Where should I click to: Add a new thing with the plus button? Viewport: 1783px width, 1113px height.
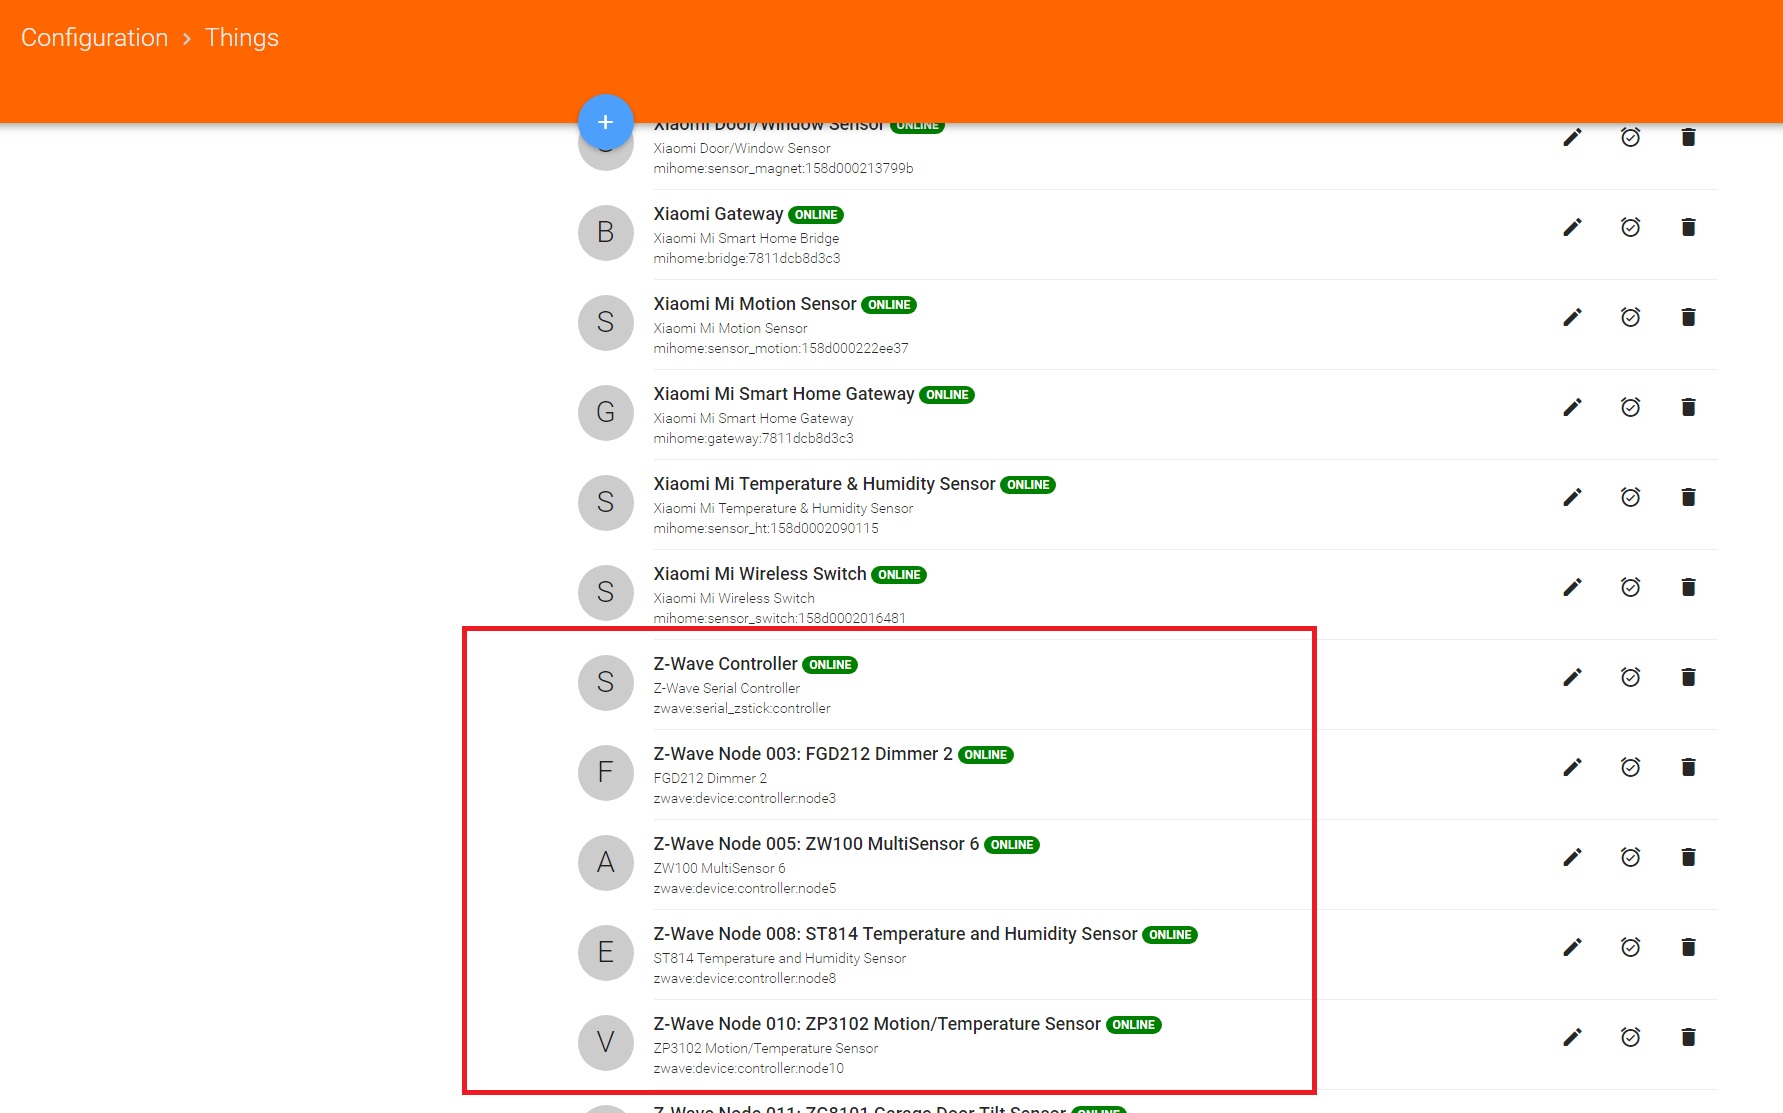click(605, 122)
